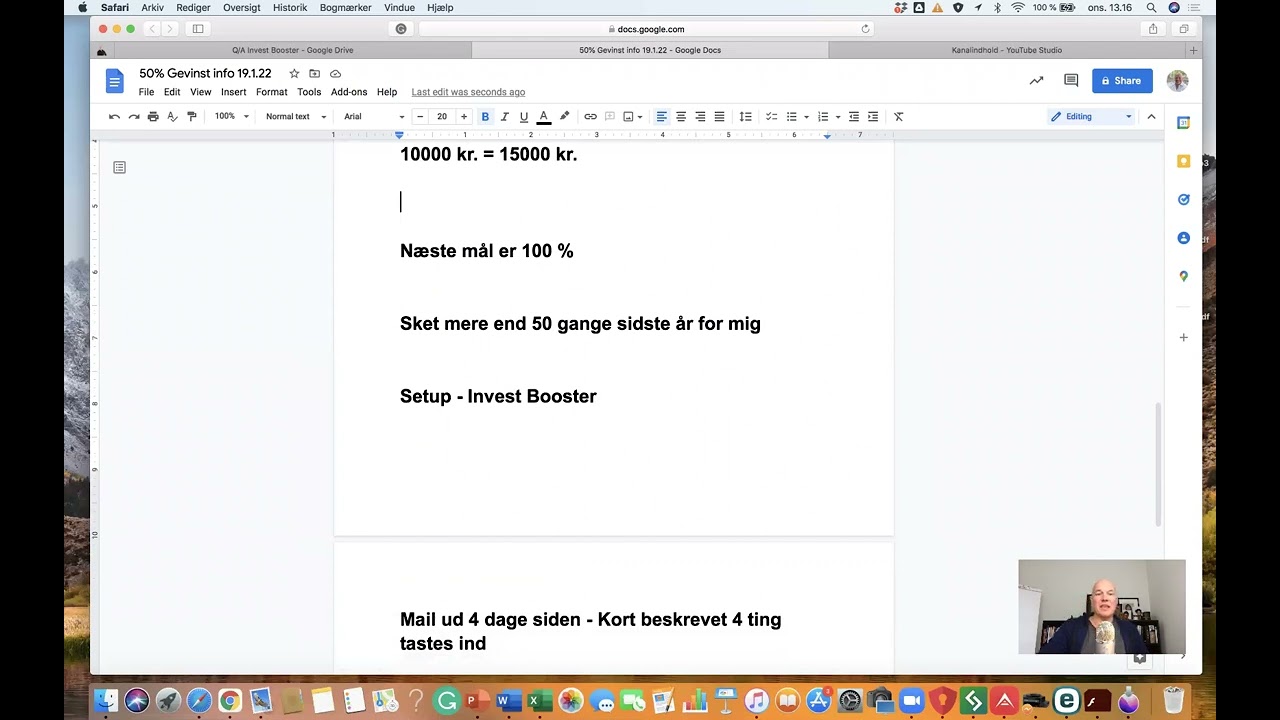
Task: Center align the text
Action: (681, 117)
